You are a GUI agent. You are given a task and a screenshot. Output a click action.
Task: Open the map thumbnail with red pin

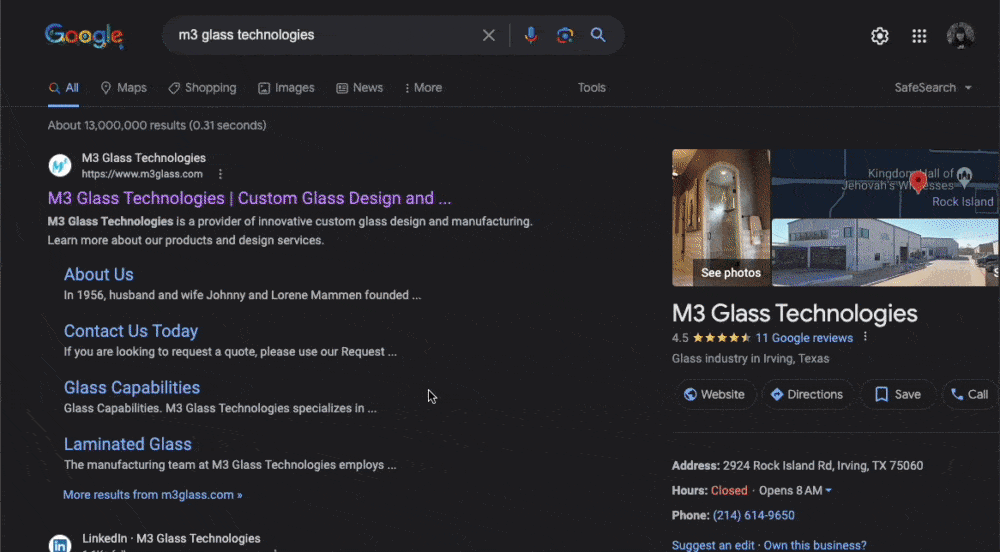(x=885, y=184)
